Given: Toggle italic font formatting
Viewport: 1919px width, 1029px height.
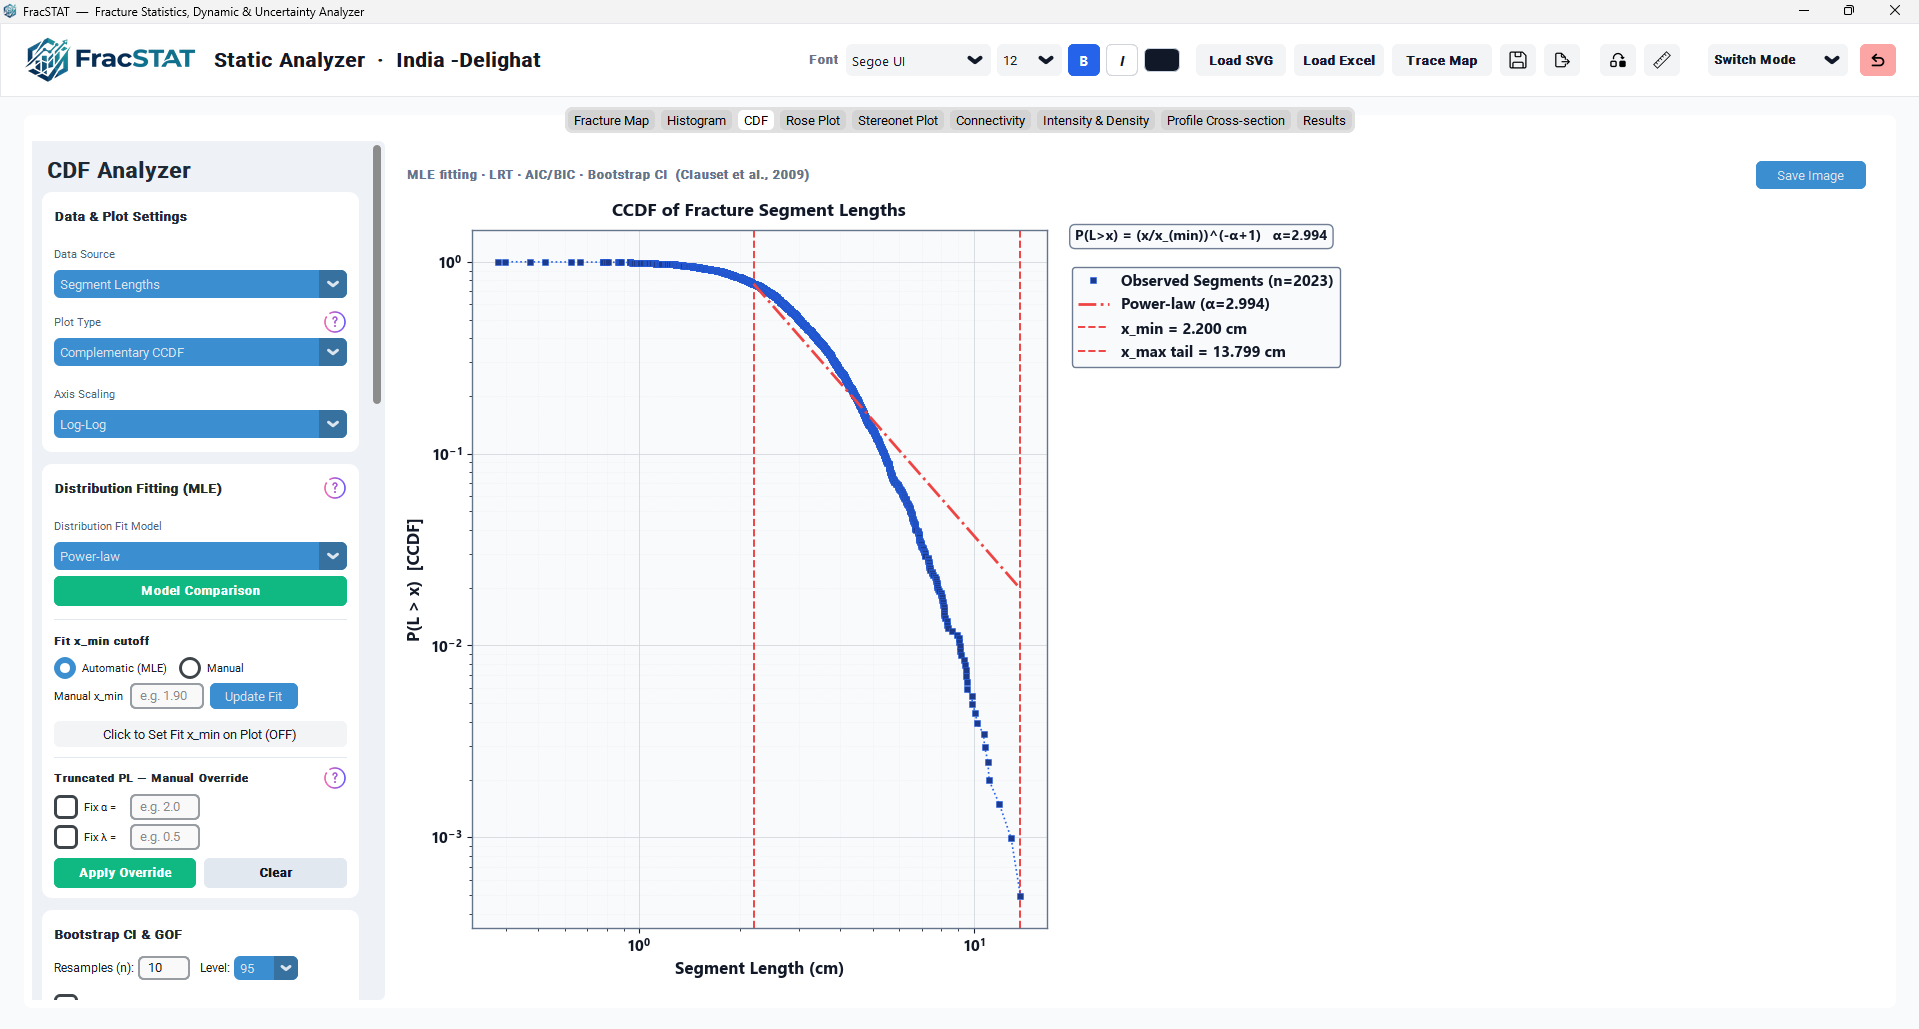Looking at the screenshot, I should pos(1122,60).
